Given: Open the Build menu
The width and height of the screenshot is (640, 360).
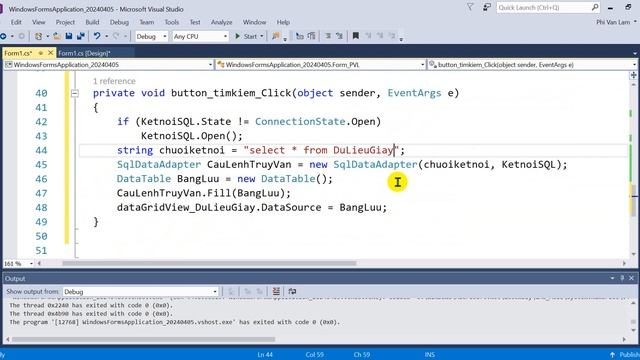Looking at the screenshot, I should coord(92,22).
